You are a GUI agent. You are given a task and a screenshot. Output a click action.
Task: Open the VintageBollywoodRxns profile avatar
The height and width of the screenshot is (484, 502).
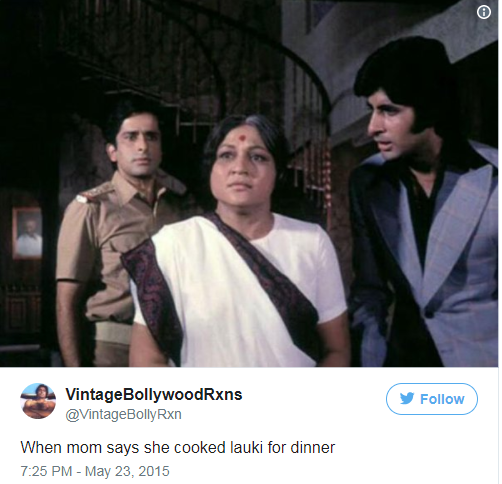click(38, 400)
